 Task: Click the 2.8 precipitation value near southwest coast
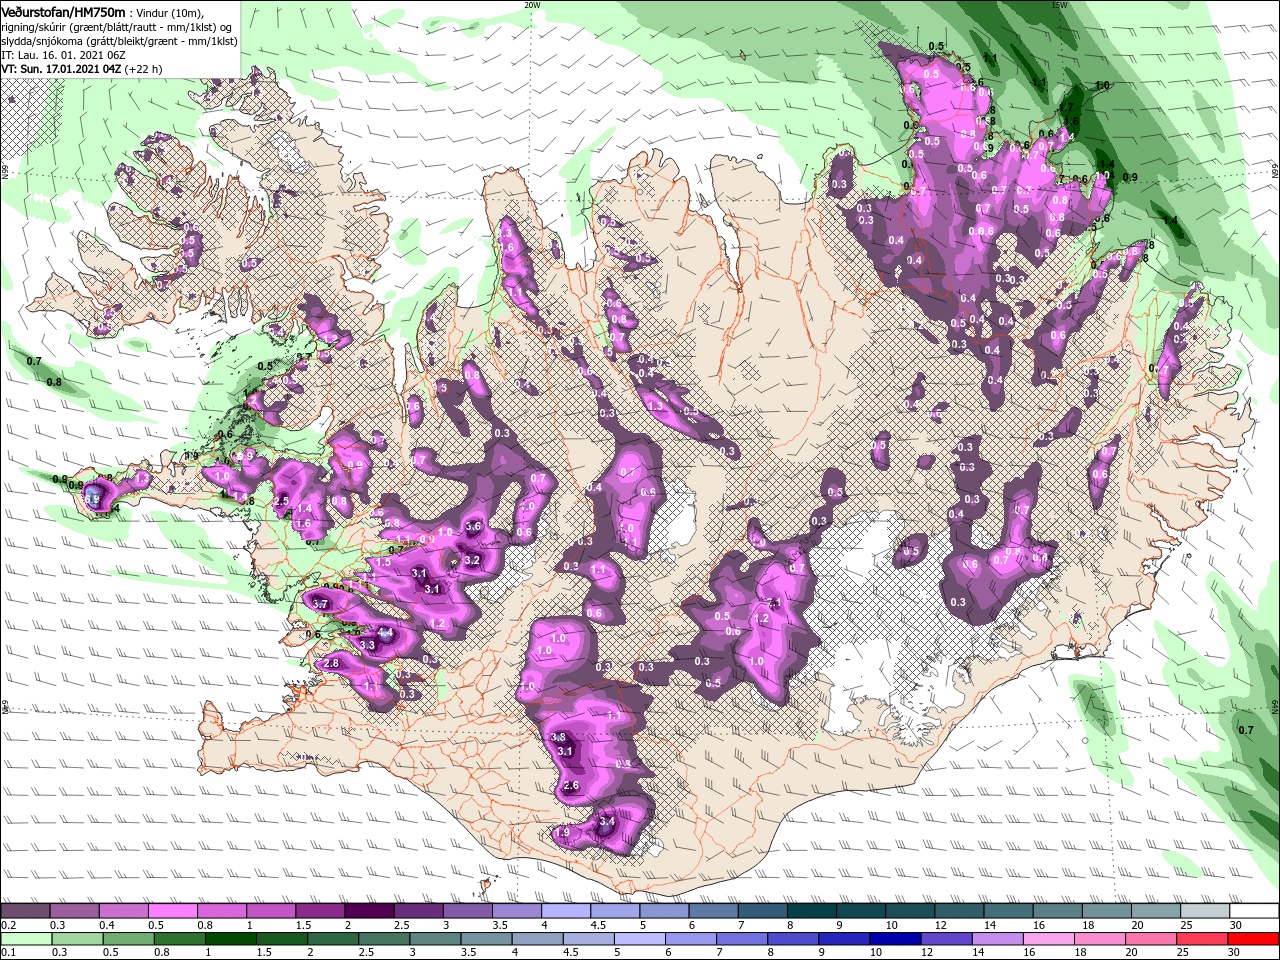tap(332, 662)
